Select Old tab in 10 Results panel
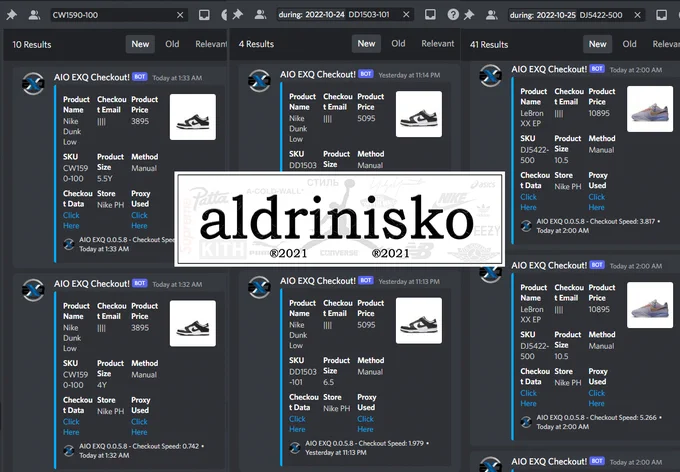680x472 pixels. point(172,44)
